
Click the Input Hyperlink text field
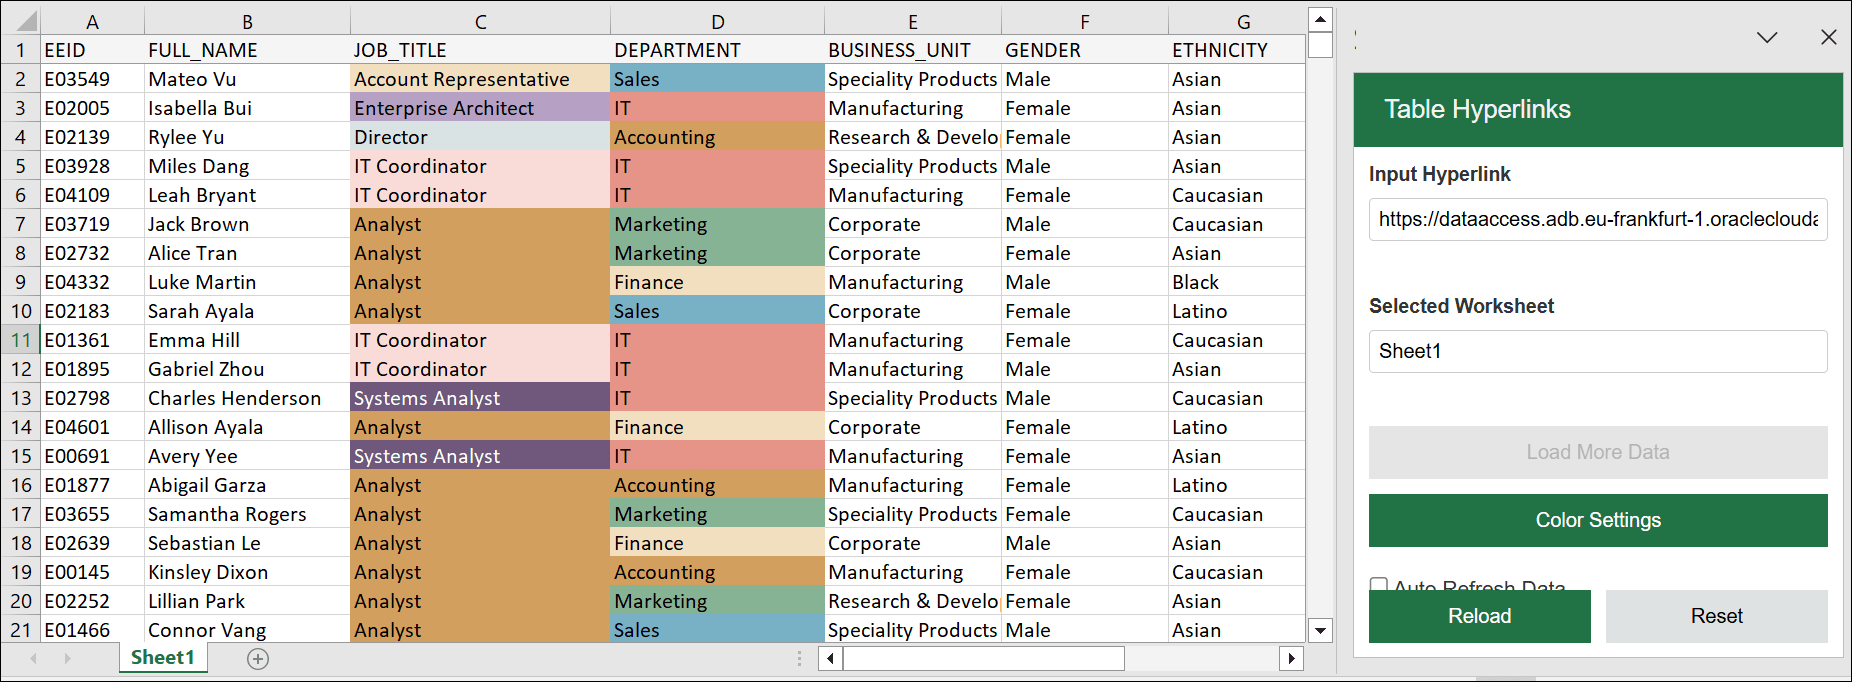[x=1597, y=220]
